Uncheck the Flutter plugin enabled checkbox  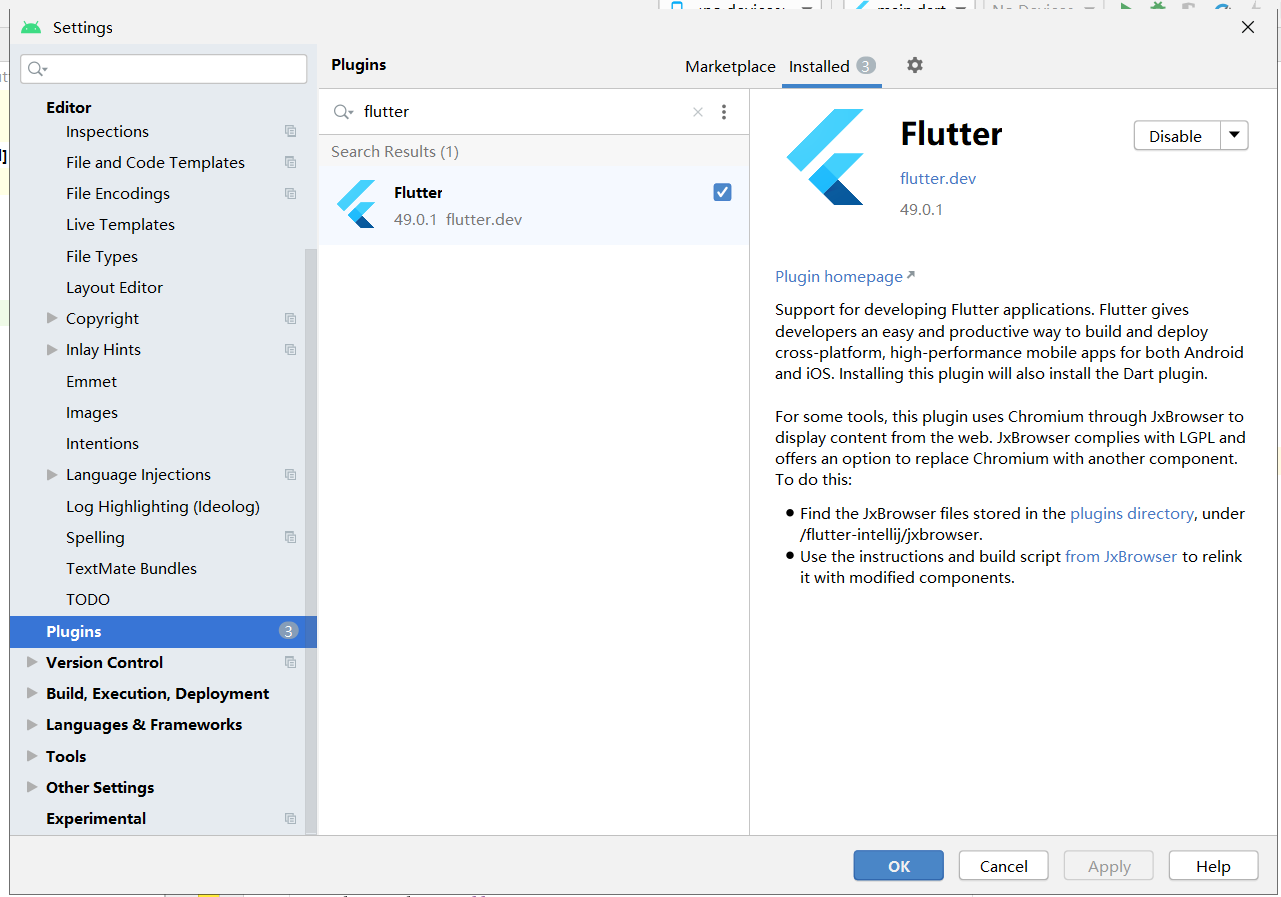click(x=722, y=192)
